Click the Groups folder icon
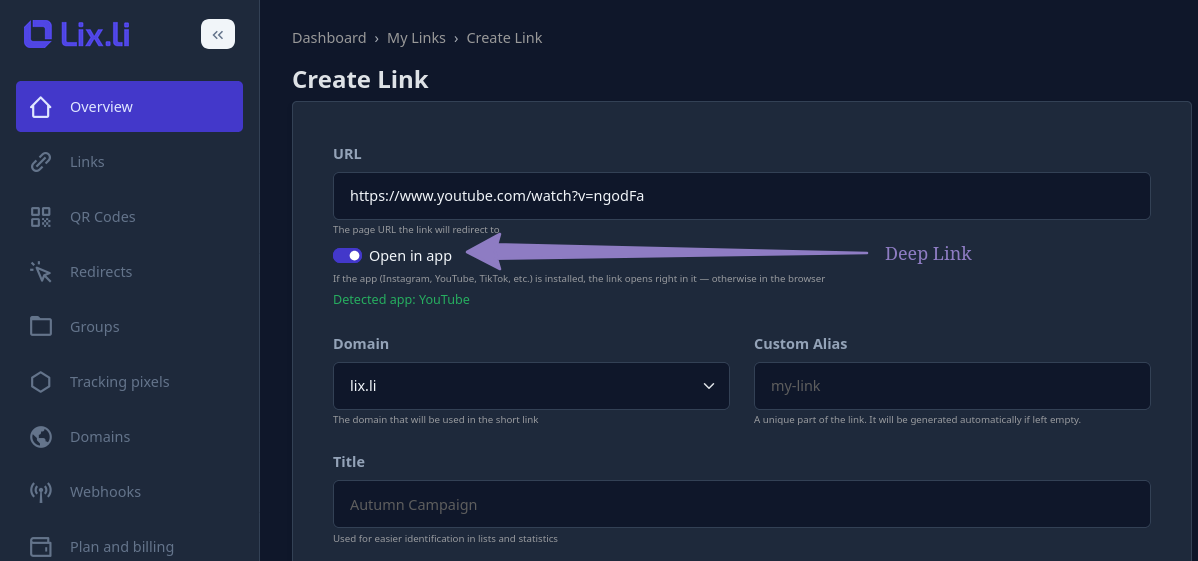Screen dimensions: 1198x561 (40, 327)
